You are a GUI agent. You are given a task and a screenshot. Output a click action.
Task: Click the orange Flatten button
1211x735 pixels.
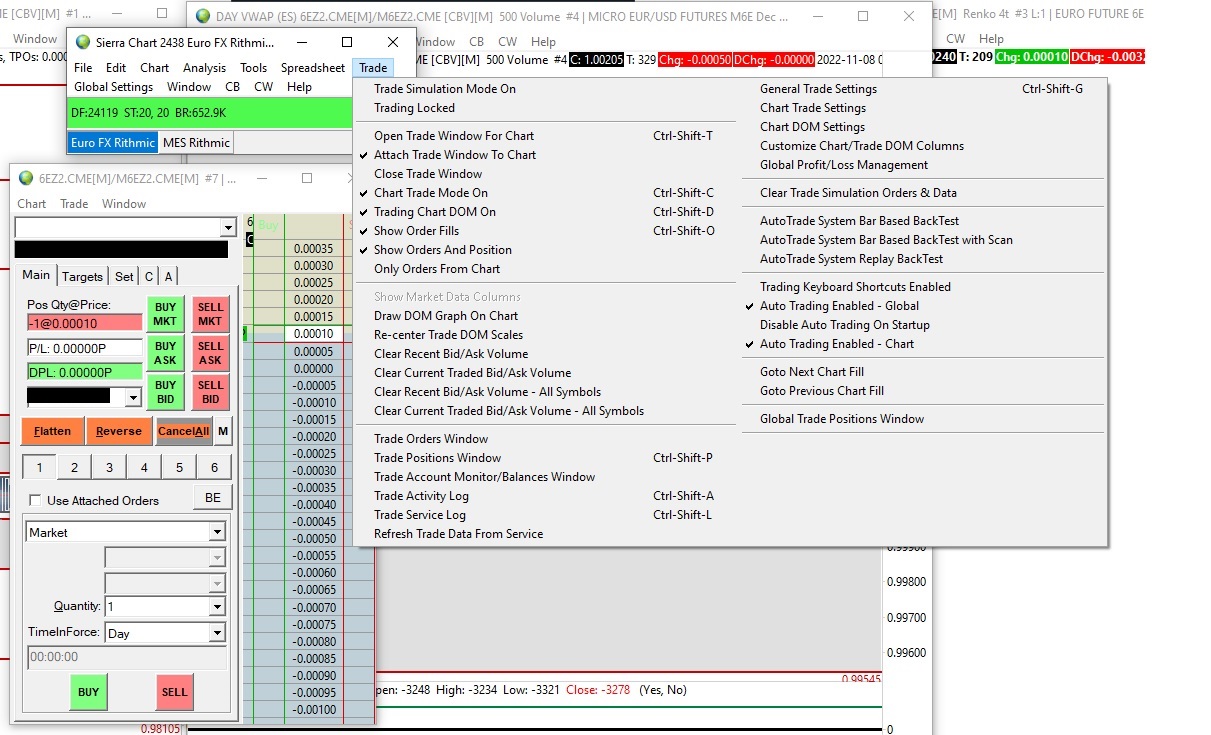52,431
